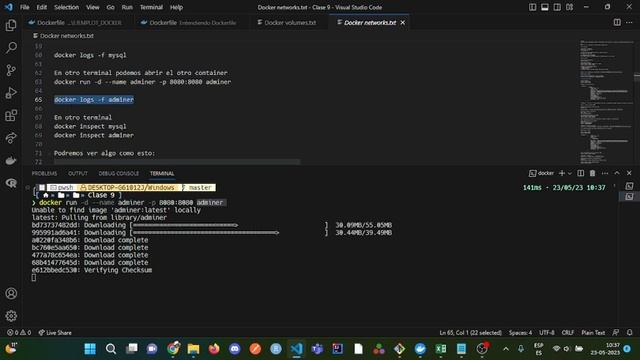640x360 pixels.
Task: Switch to the OUTPUT panel tab
Action: [x=78, y=173]
